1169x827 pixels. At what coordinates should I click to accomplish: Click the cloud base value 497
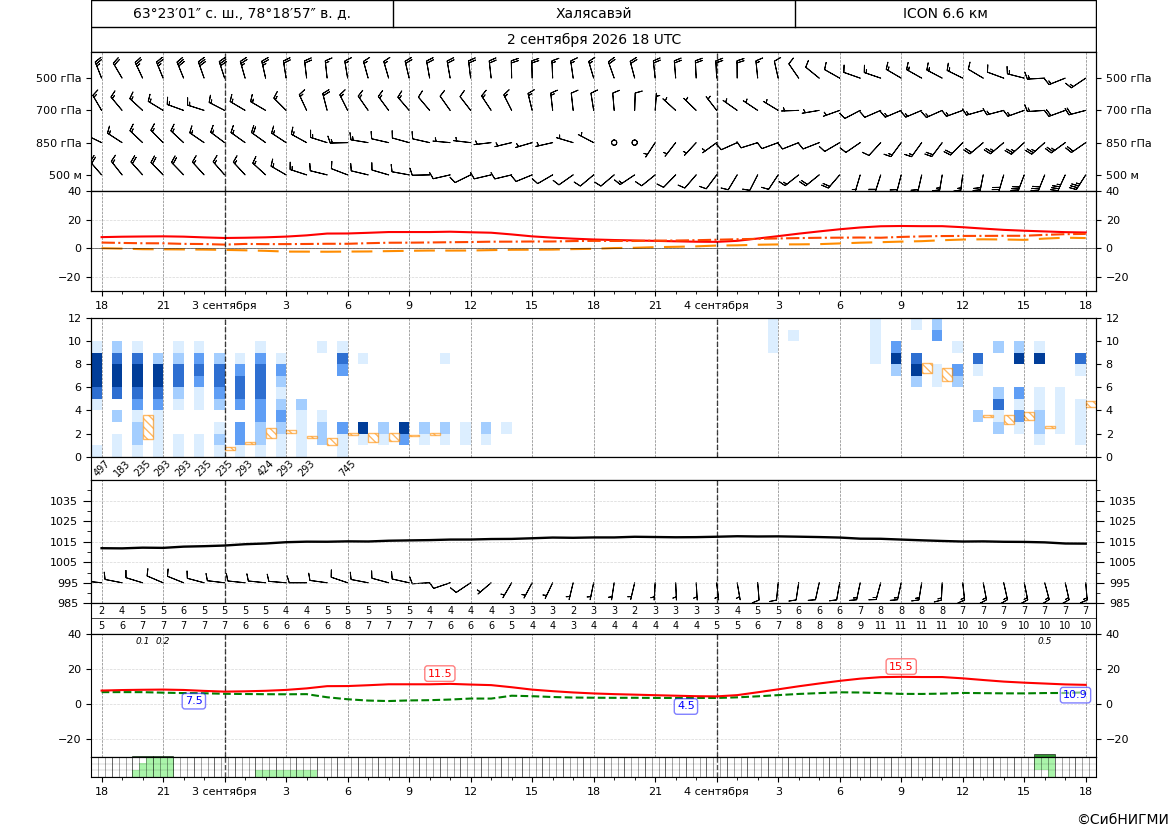coord(101,468)
